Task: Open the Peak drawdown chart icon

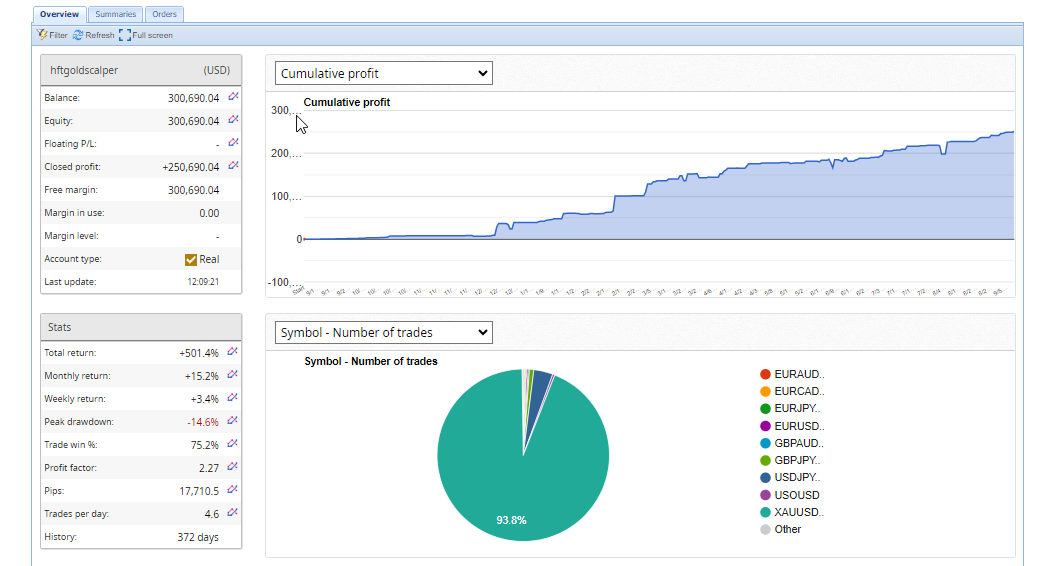Action: point(233,421)
